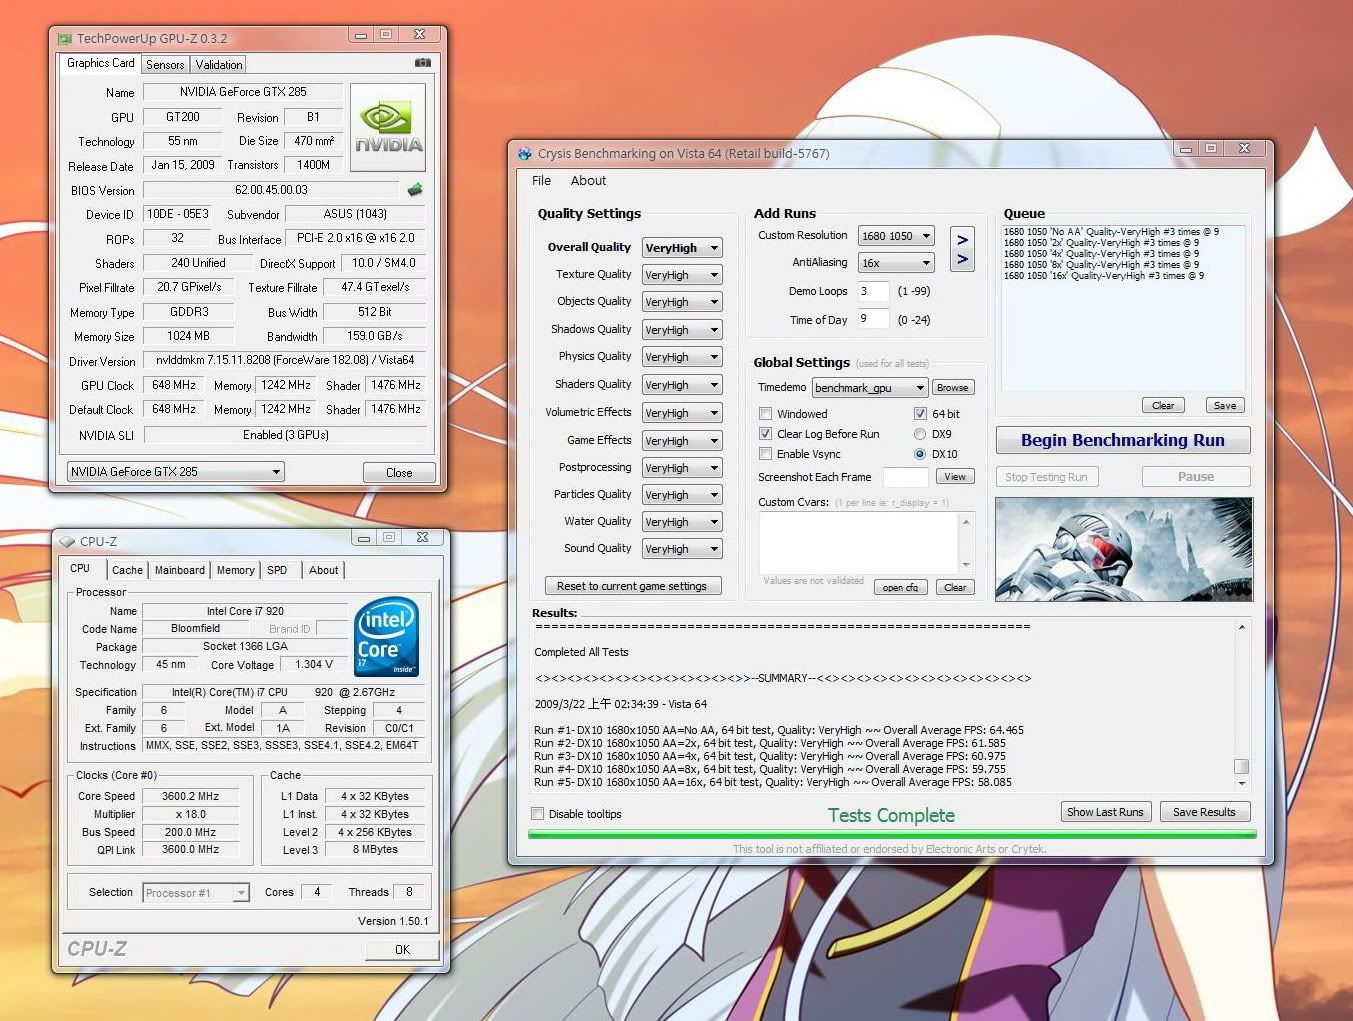Image resolution: width=1353 pixels, height=1021 pixels.
Task: Click the BIOS save chip icon in GPU-Z
Action: 415,189
